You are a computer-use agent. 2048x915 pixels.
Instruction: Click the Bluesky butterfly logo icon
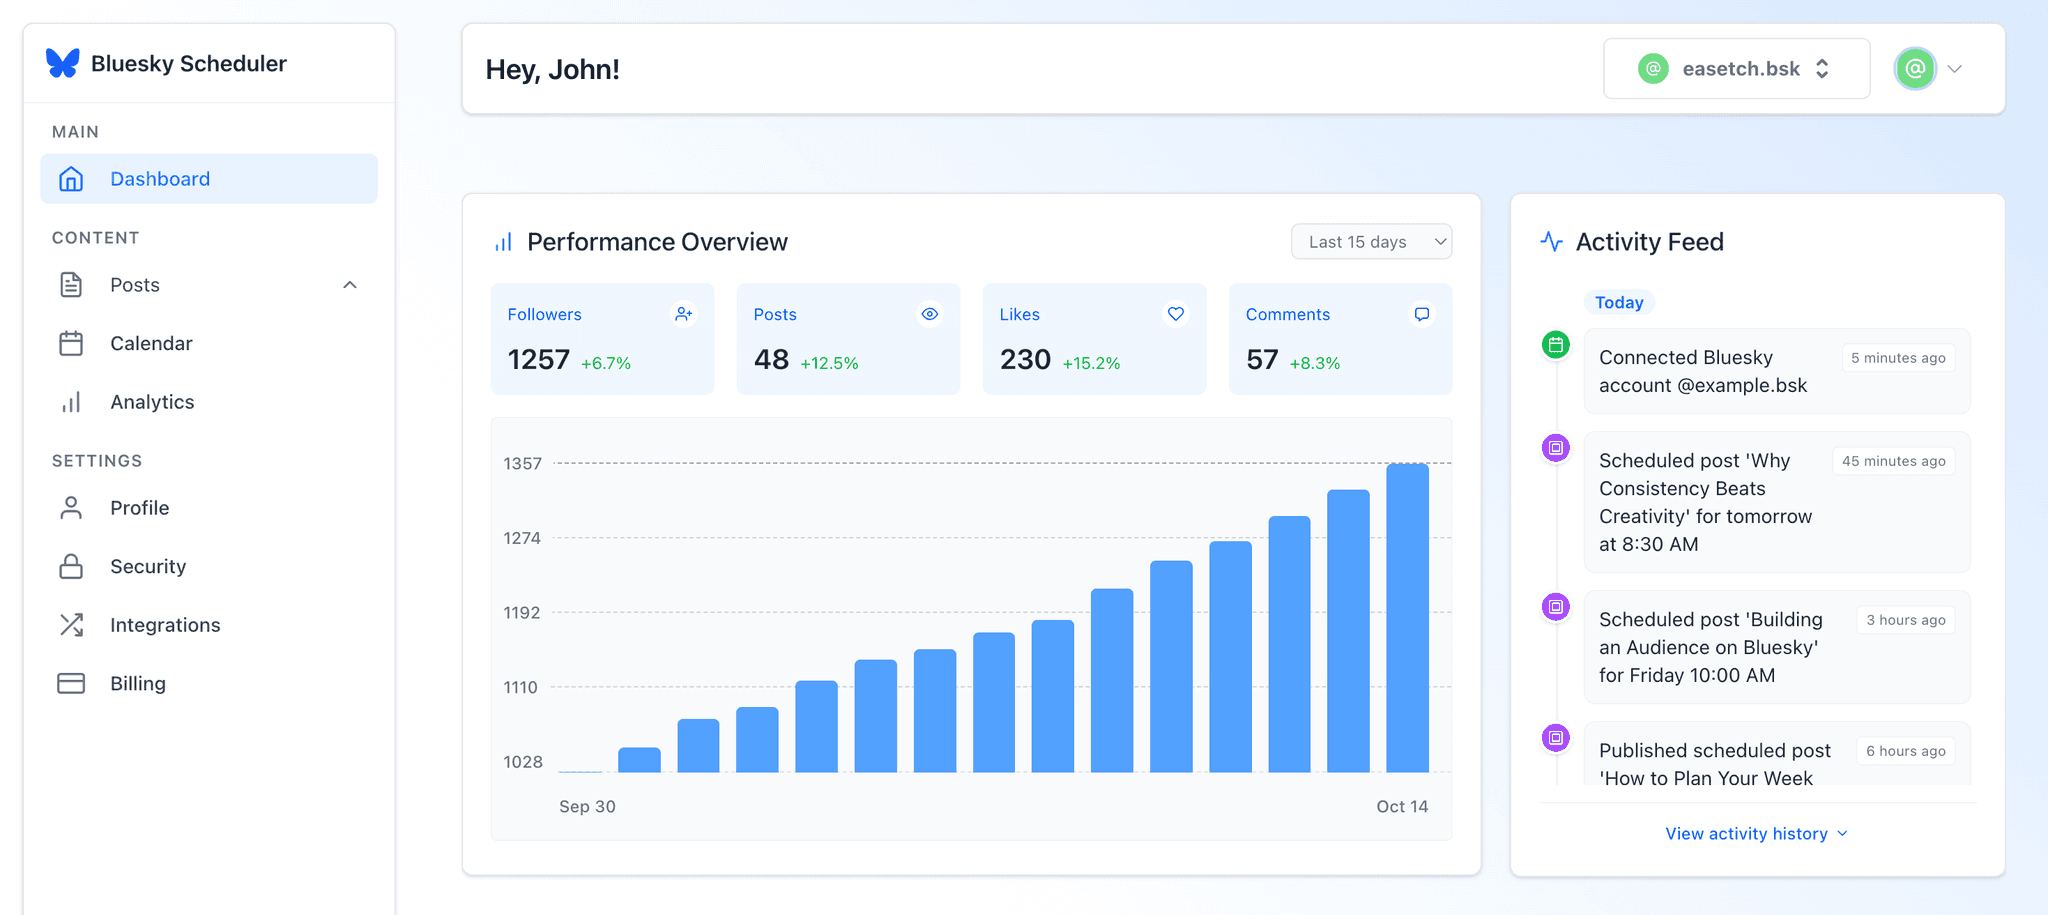pos(62,63)
